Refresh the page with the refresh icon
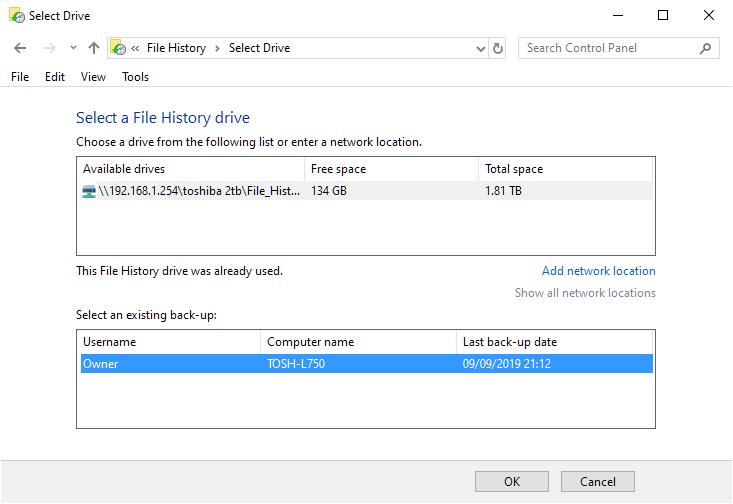 tap(498, 48)
